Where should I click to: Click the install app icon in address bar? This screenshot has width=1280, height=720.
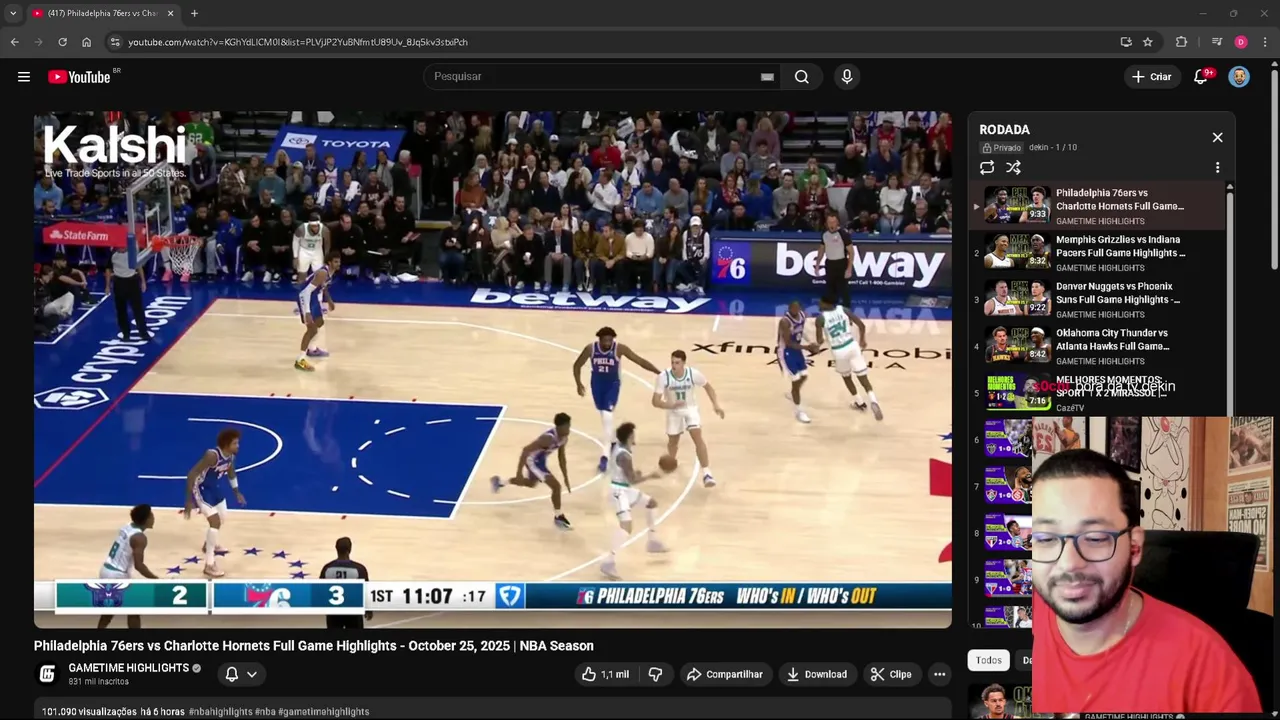[1126, 42]
